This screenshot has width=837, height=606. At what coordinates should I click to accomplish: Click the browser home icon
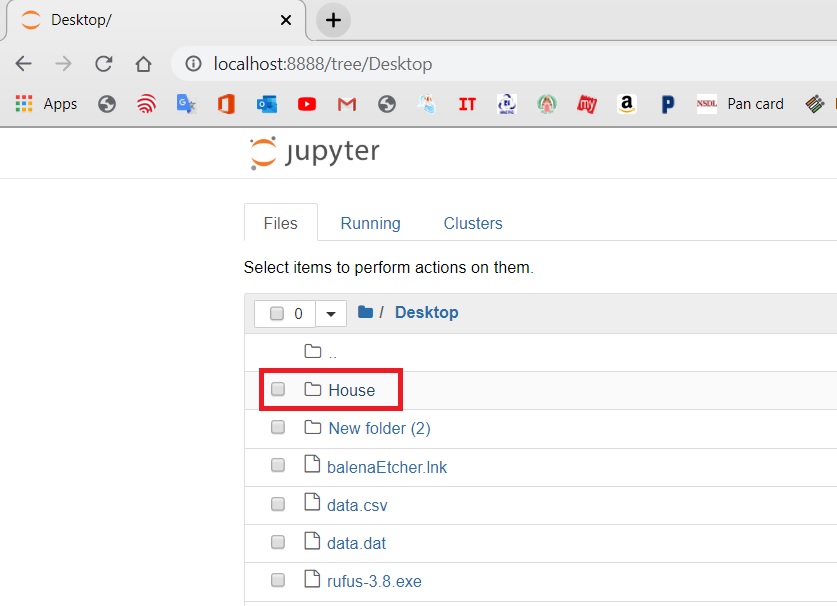(143, 64)
